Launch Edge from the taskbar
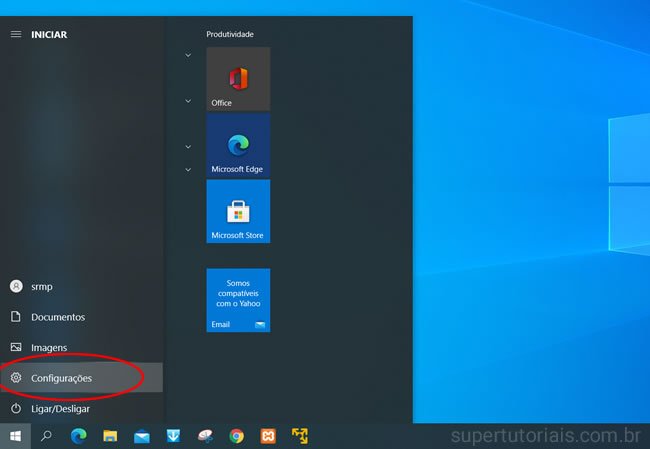650x449 pixels. coord(78,436)
